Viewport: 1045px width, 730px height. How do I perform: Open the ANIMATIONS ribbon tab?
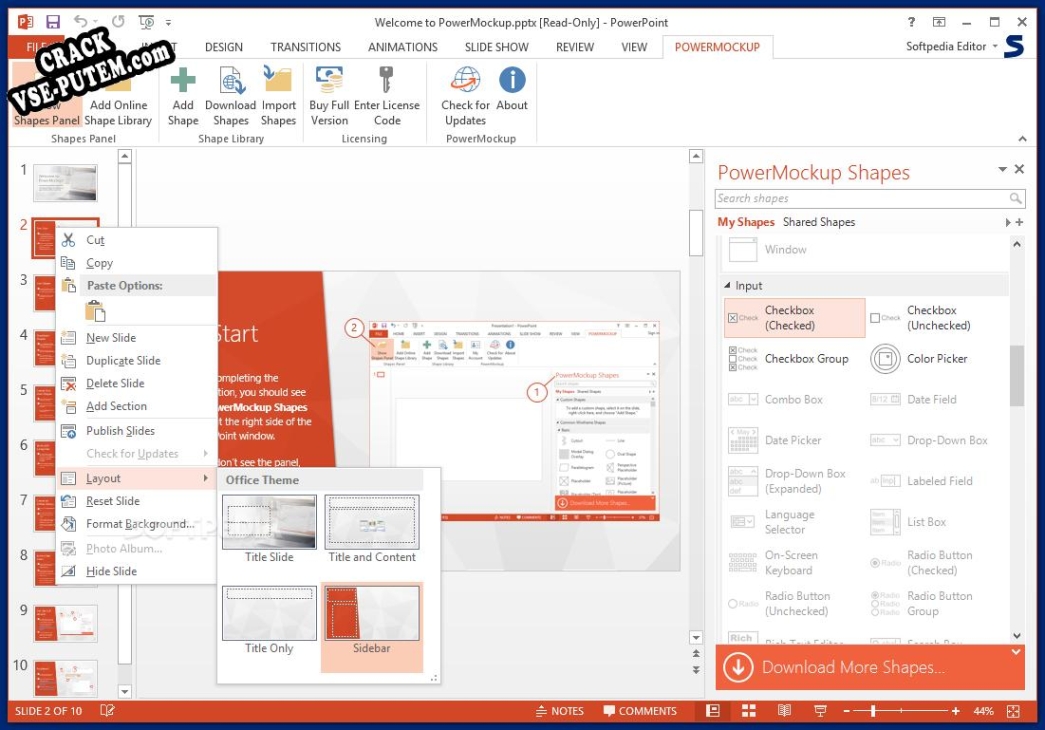click(403, 47)
